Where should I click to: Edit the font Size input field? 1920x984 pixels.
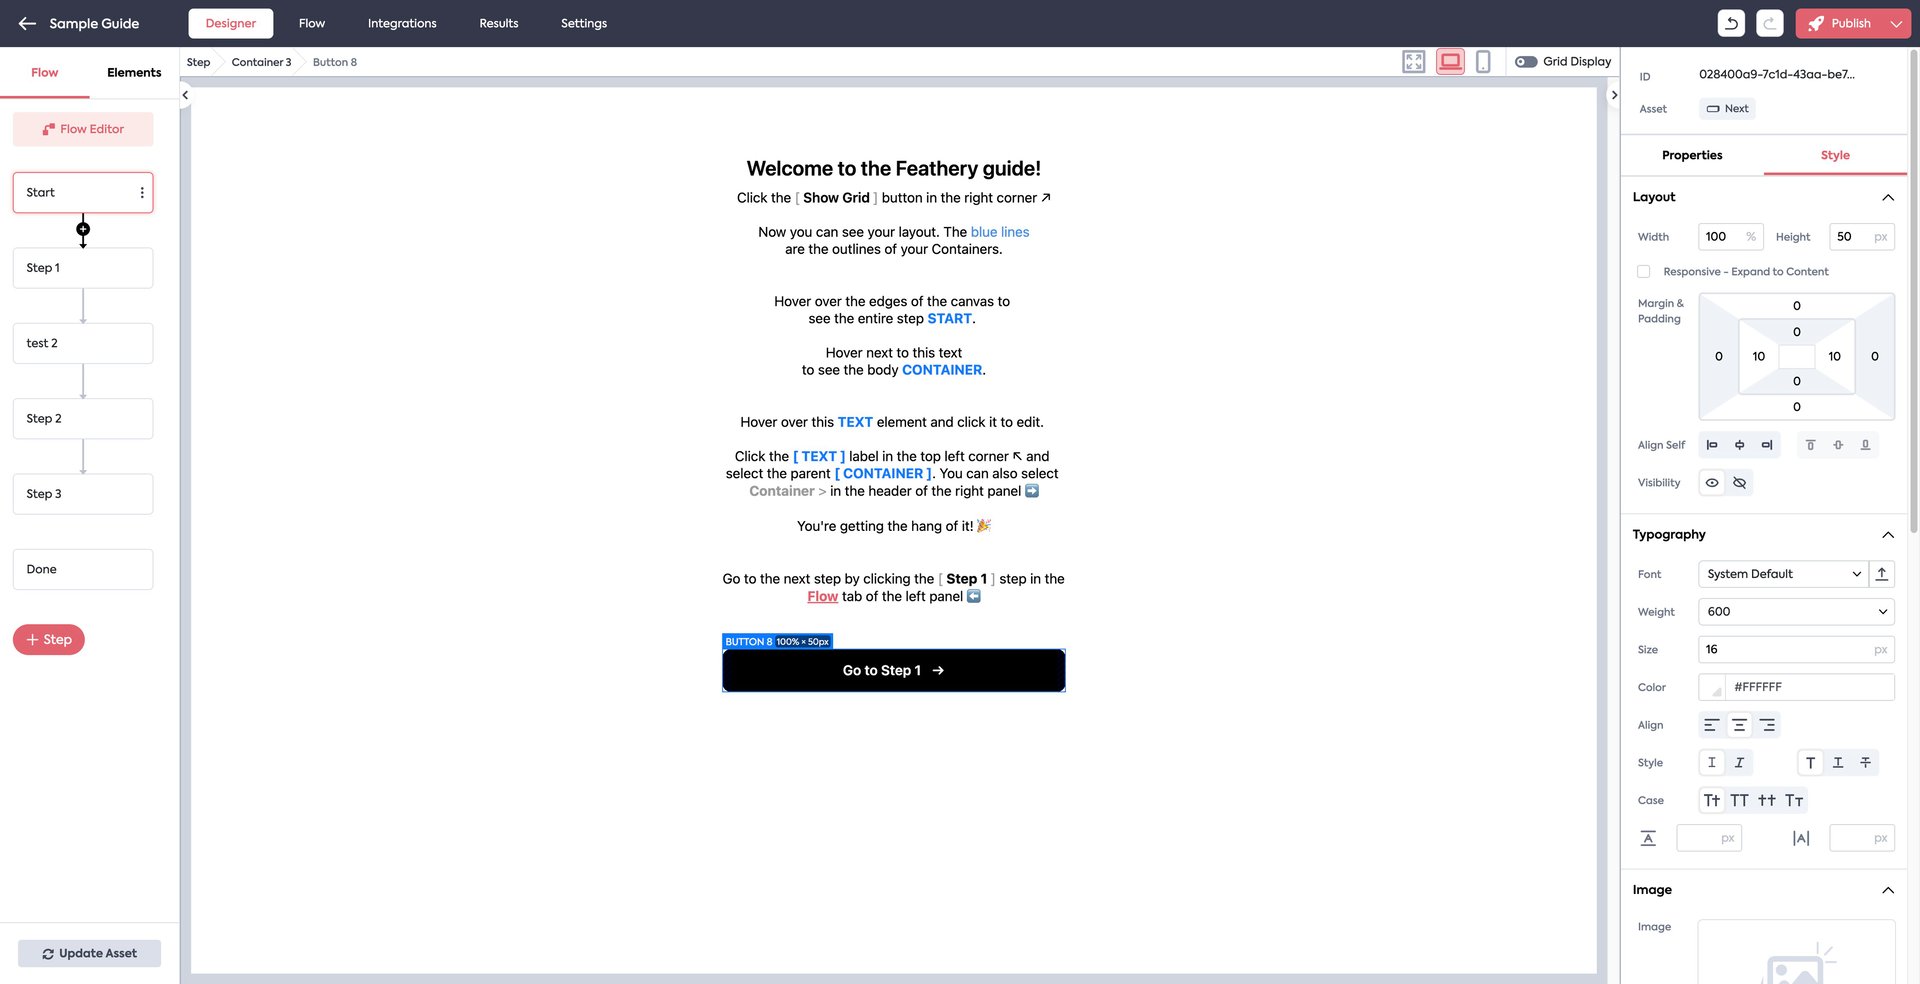[1796, 650]
